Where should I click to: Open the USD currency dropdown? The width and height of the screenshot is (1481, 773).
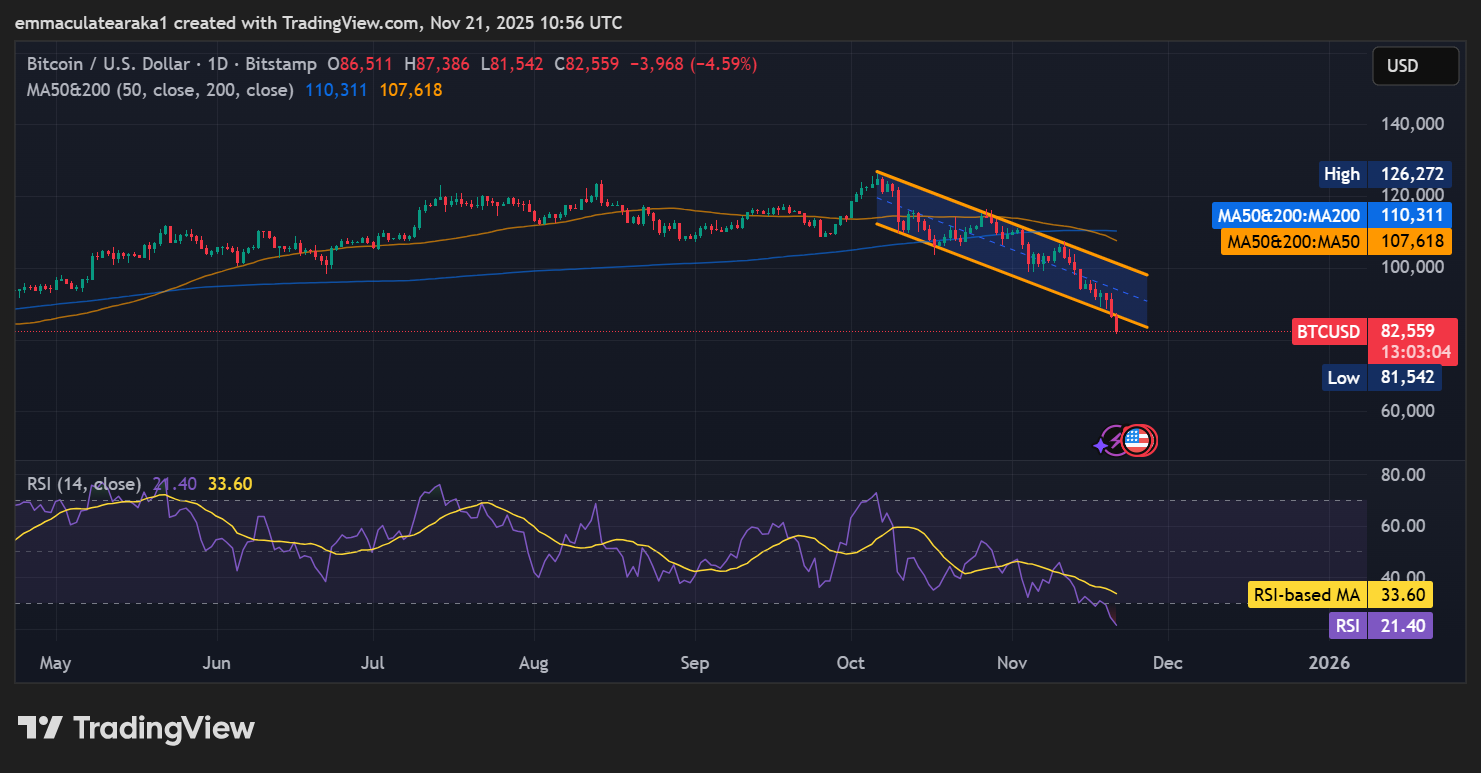(x=1414, y=65)
